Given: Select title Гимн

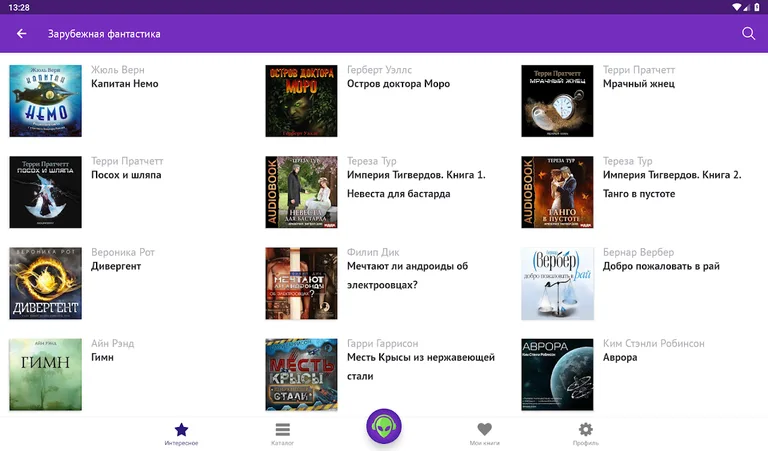Looking at the screenshot, I should (x=102, y=357).
